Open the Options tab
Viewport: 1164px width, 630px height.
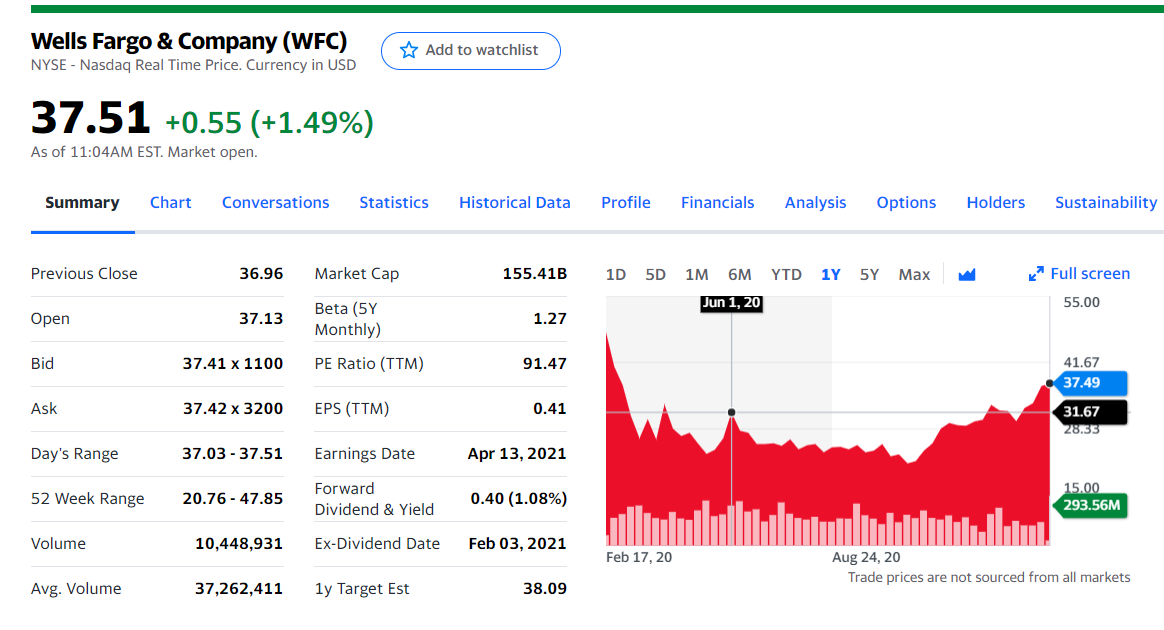(906, 203)
